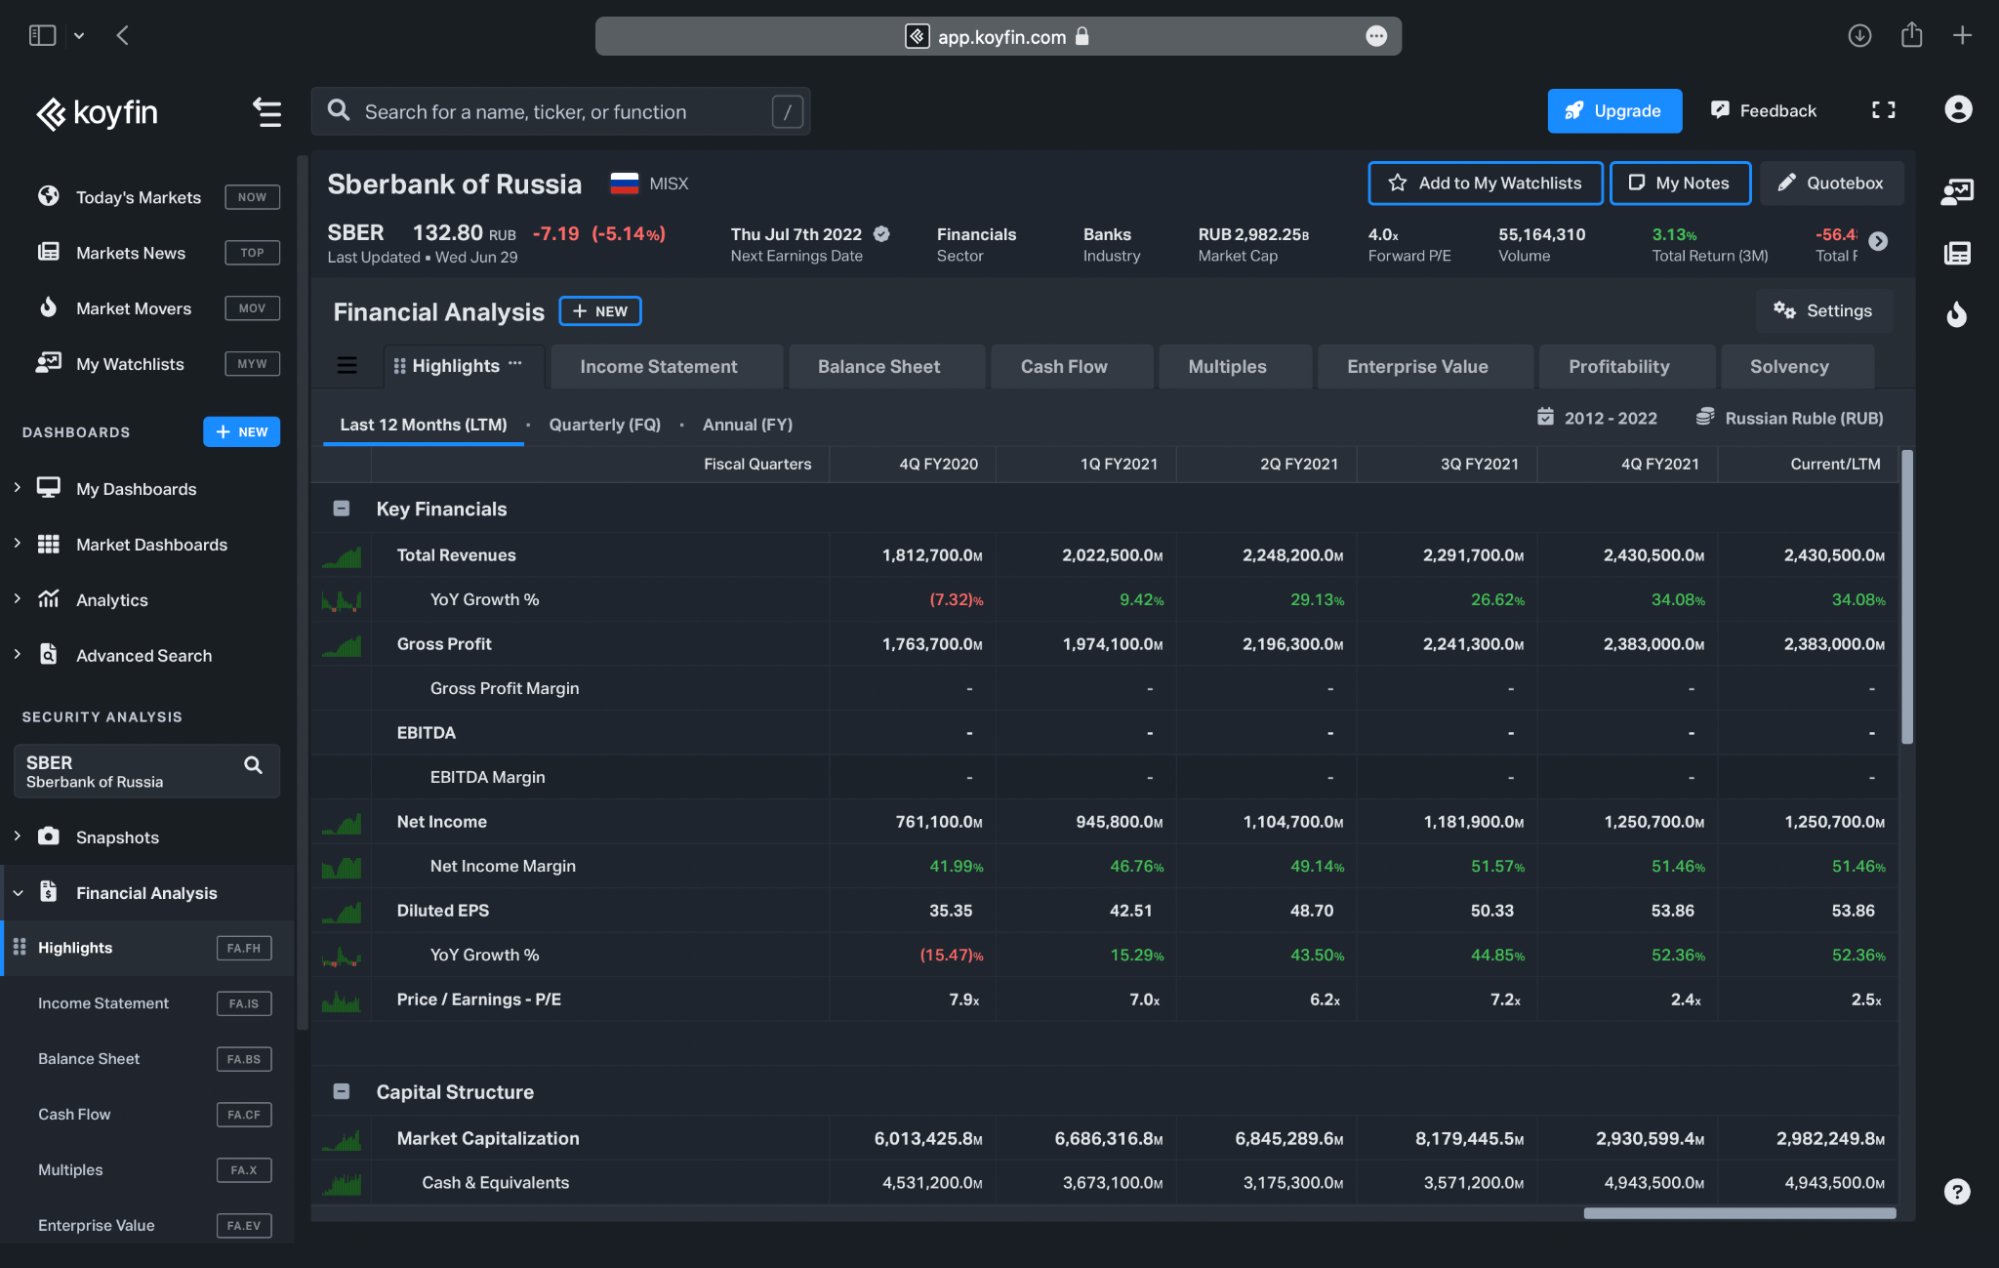The height and width of the screenshot is (1268, 1999).
Task: Open new Safari tab plus icon
Action: coord(1962,36)
